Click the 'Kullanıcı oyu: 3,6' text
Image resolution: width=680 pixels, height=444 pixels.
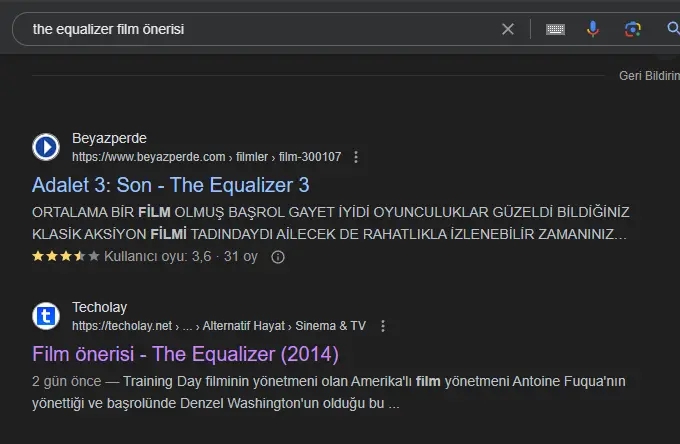[157, 257]
